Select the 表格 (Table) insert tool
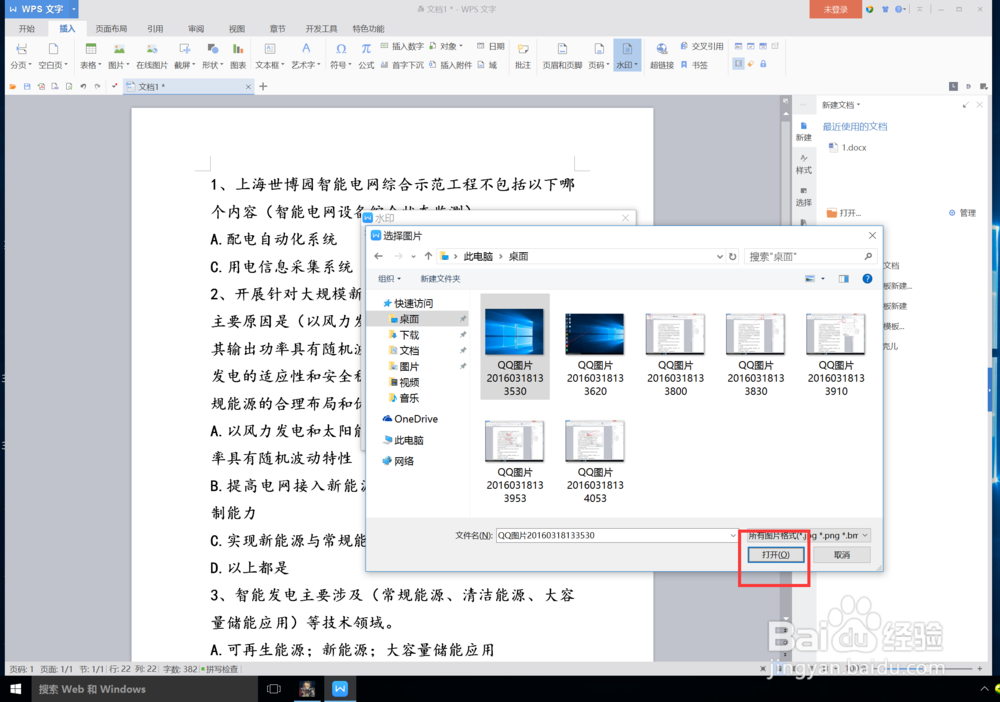Image resolution: width=1000 pixels, height=702 pixels. [x=88, y=58]
